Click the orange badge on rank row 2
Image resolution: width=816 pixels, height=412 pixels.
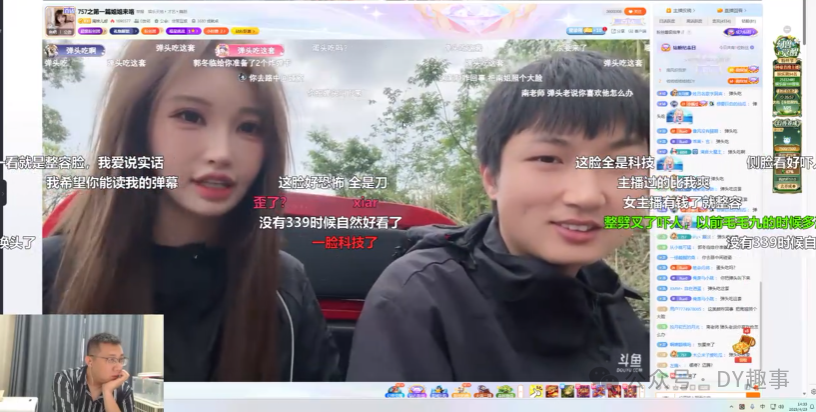743,81
